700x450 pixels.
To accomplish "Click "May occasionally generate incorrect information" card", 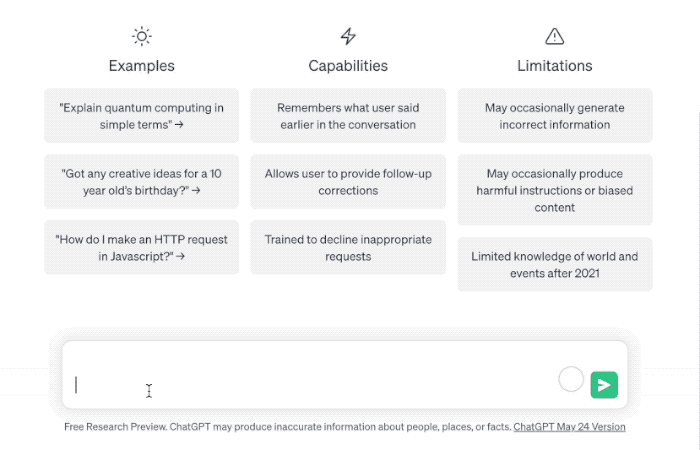I will pyautogui.click(x=555, y=116).
